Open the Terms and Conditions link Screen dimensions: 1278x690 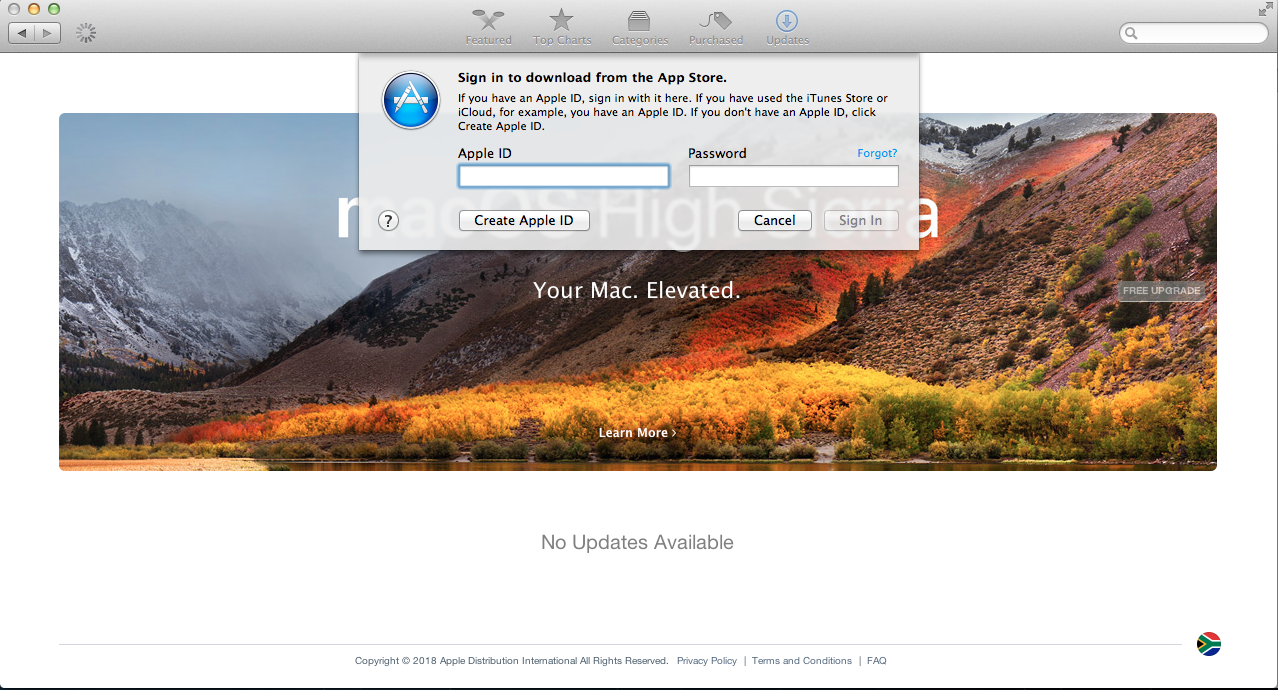[802, 661]
